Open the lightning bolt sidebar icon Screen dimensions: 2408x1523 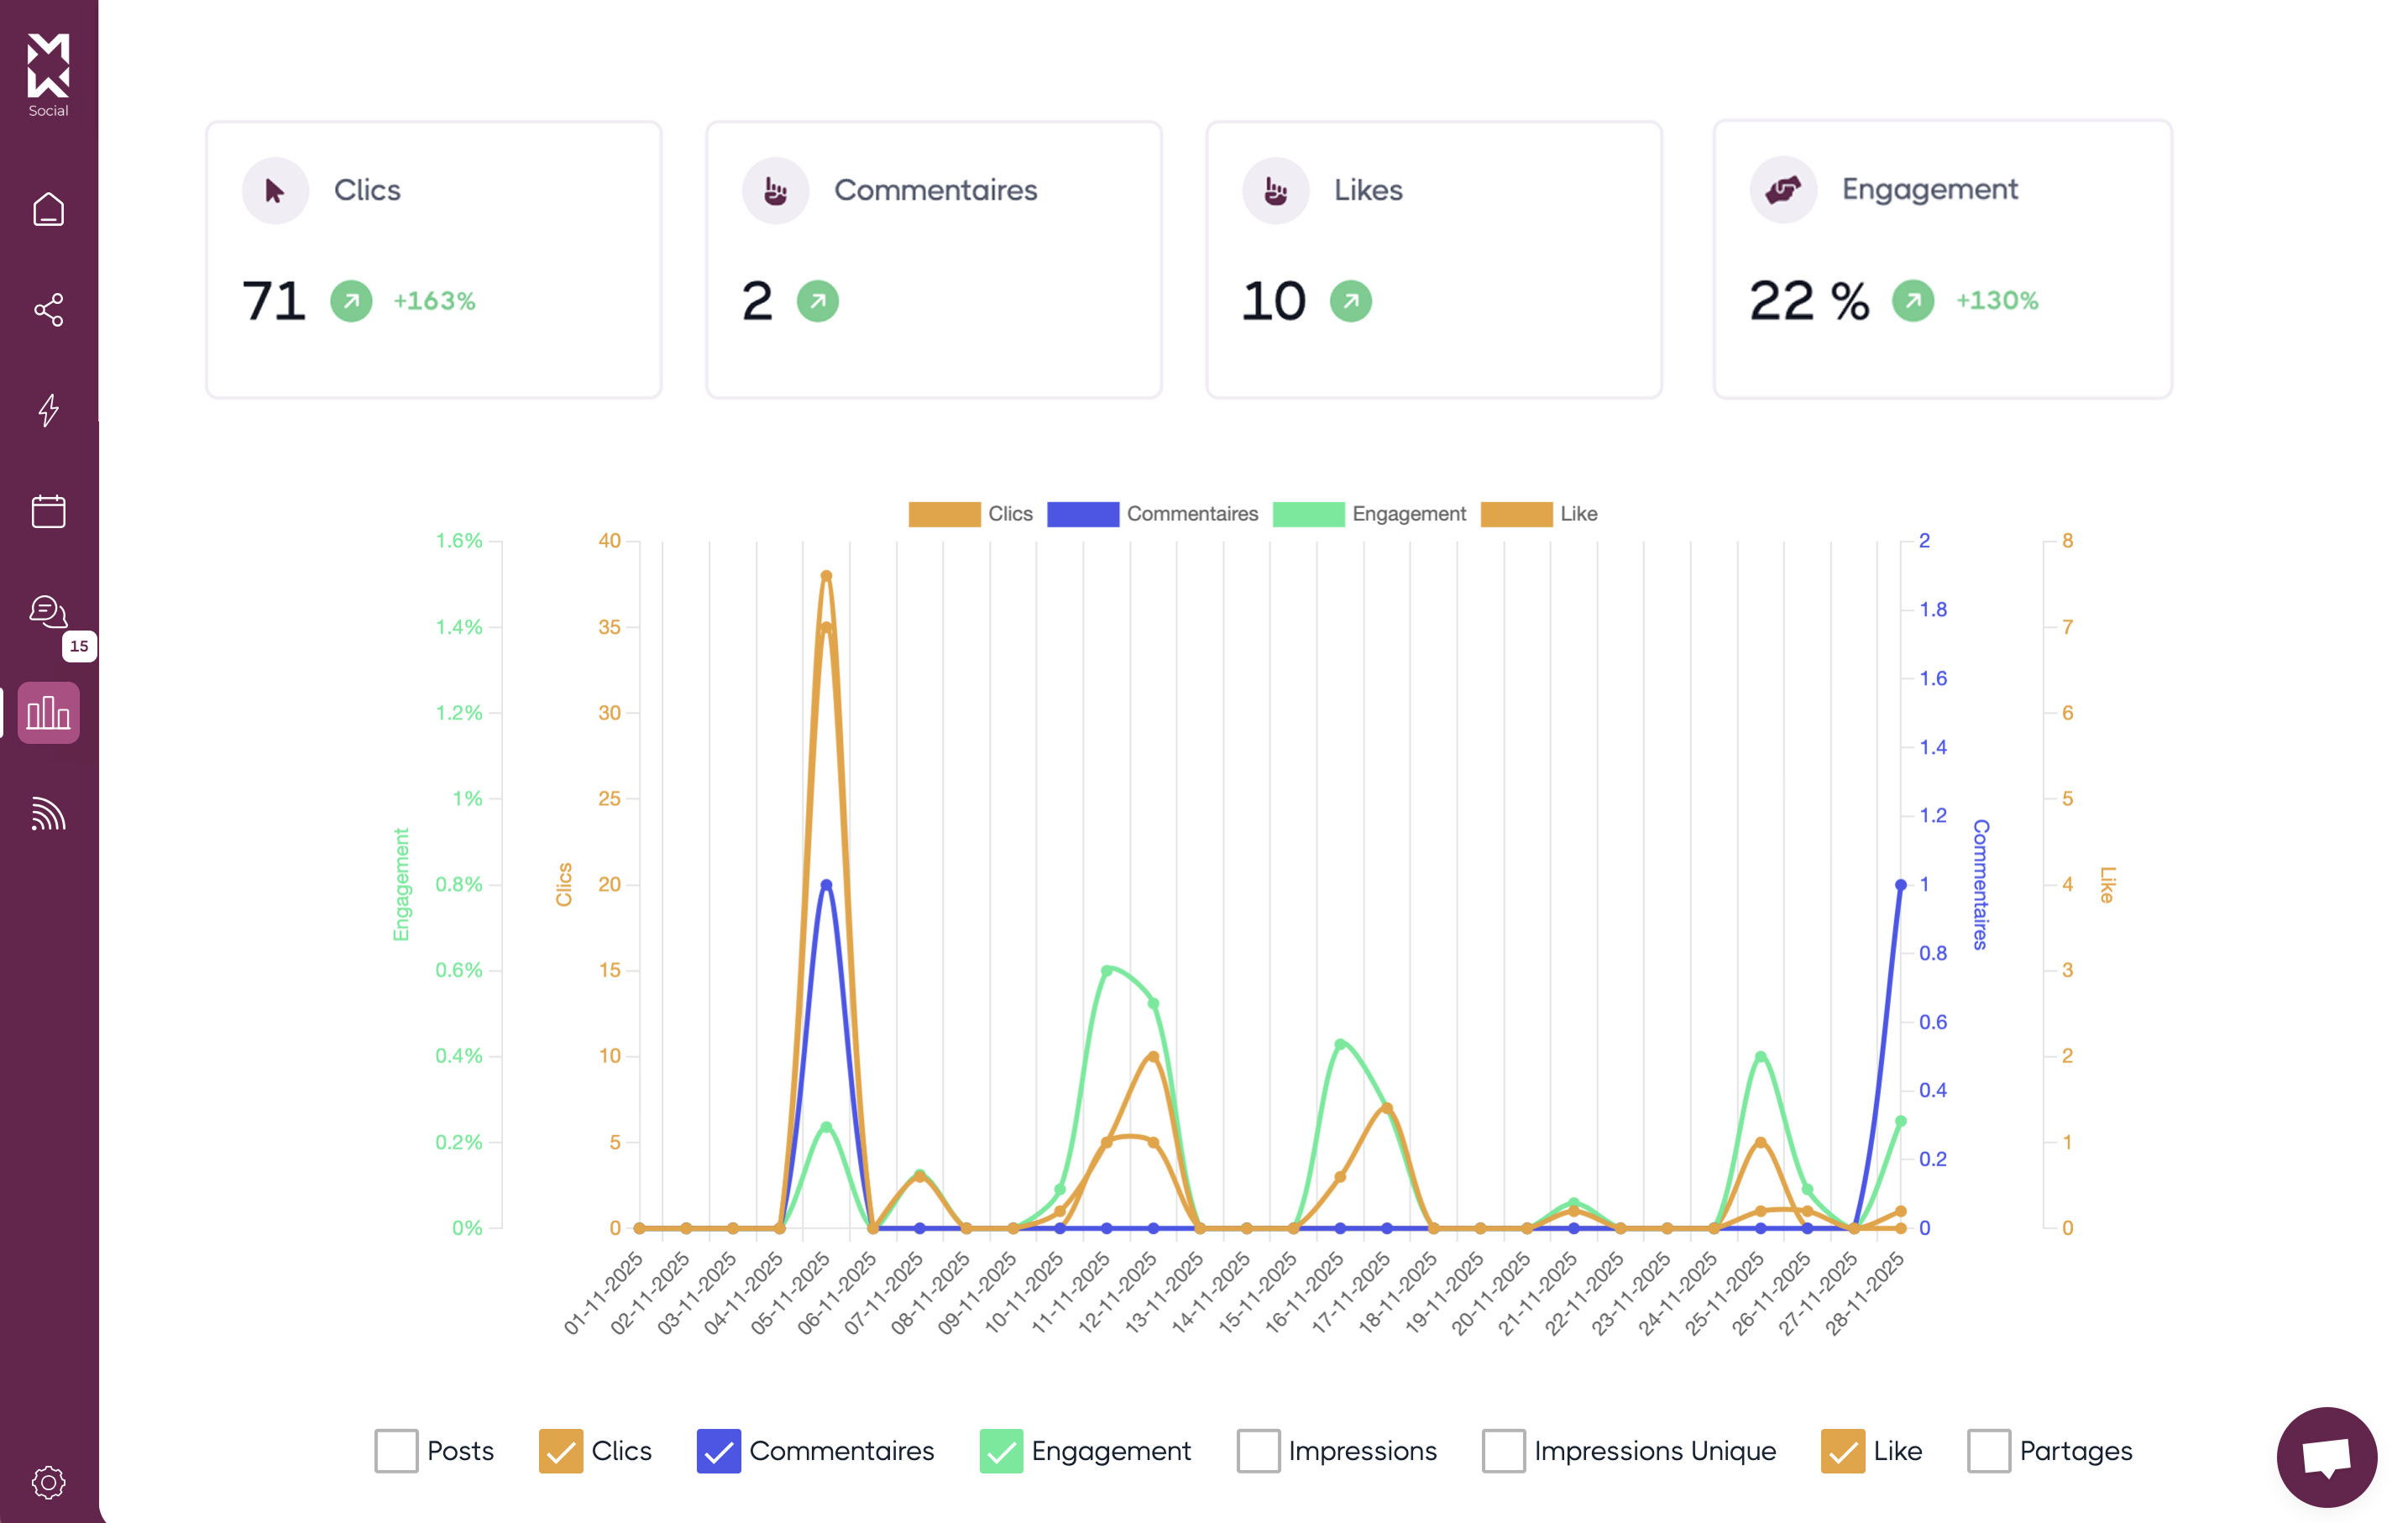(x=48, y=410)
